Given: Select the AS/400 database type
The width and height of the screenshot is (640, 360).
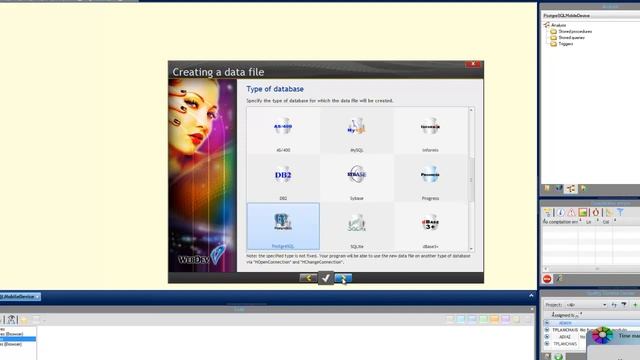Looking at the screenshot, I should tap(283, 131).
